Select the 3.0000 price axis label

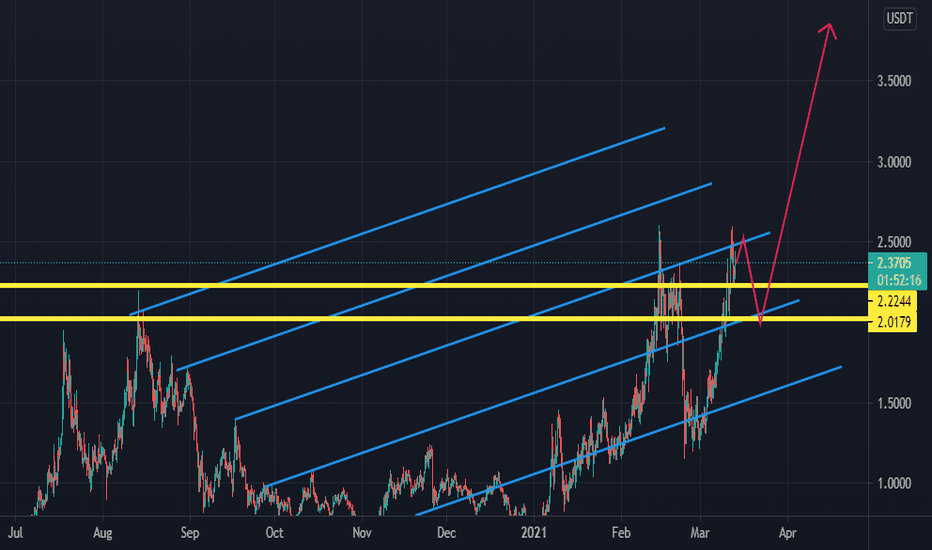(x=894, y=162)
